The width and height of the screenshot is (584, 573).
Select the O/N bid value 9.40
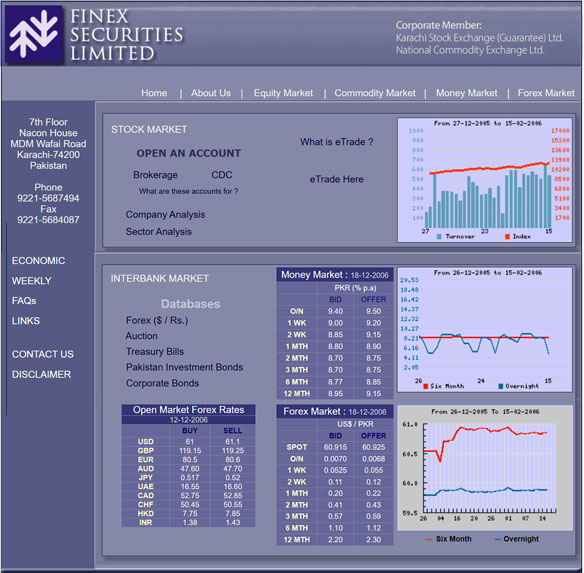[335, 311]
